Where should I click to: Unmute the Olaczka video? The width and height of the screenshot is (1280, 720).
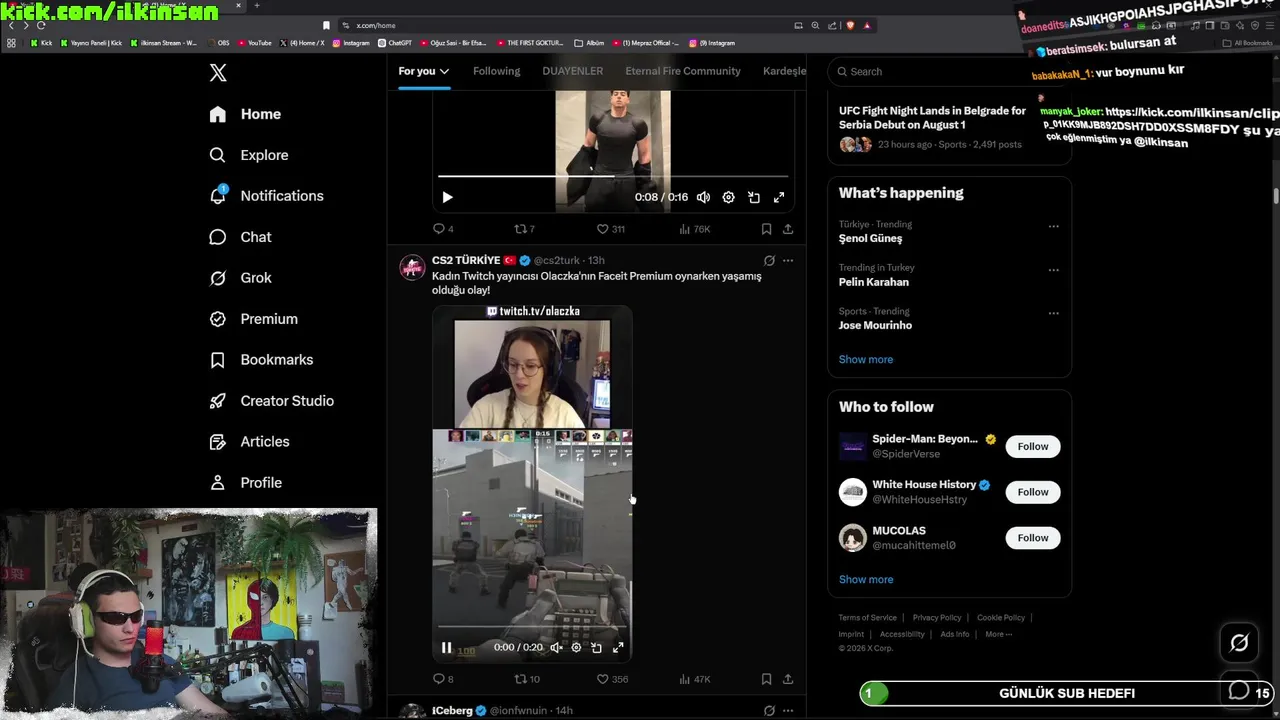pyautogui.click(x=556, y=648)
